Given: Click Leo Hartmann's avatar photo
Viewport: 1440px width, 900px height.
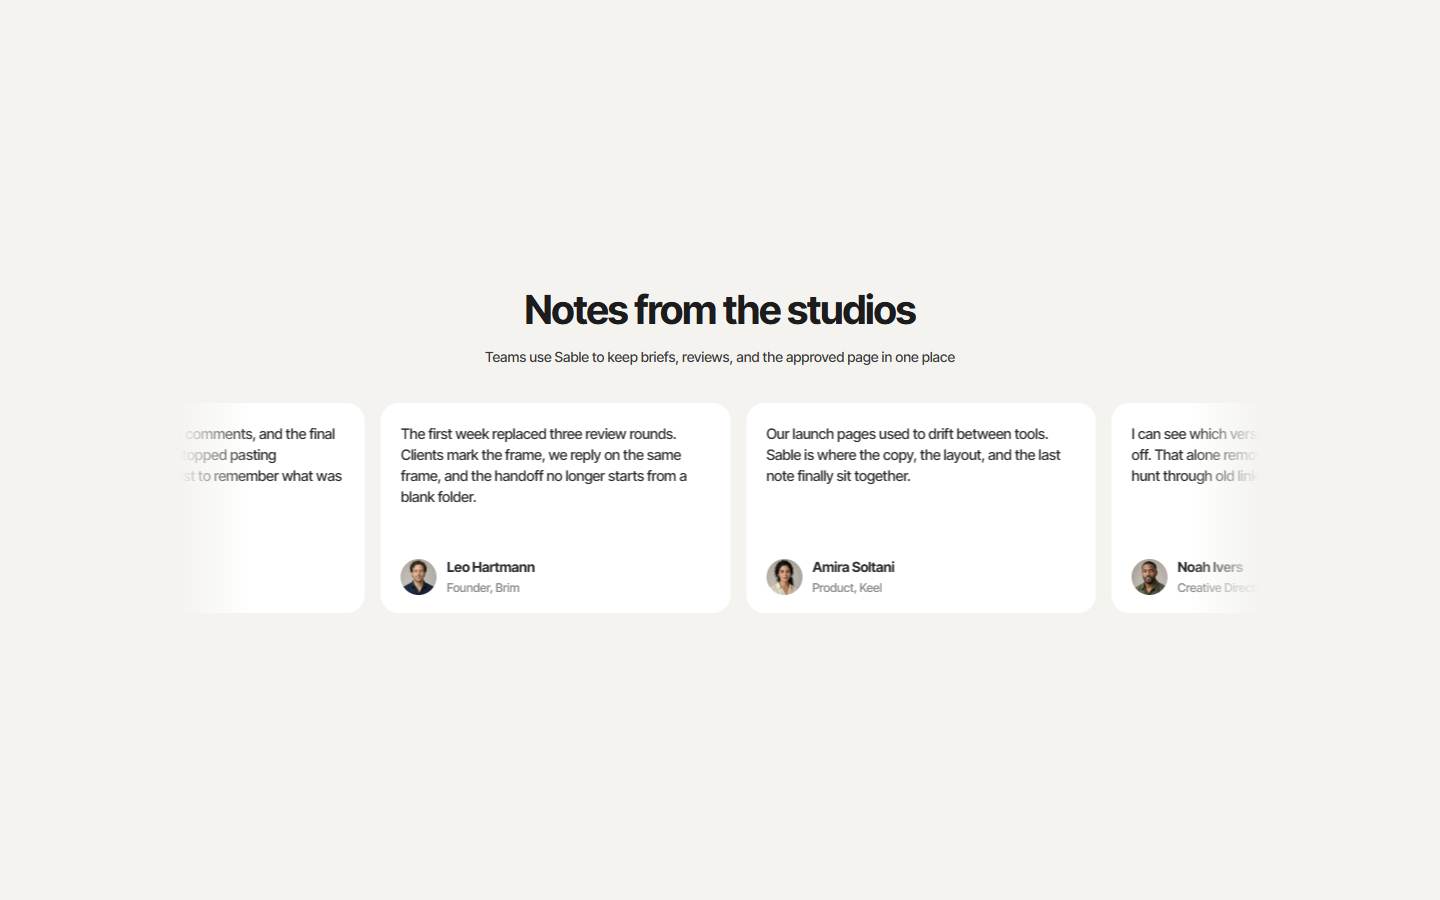Looking at the screenshot, I should 418,577.
